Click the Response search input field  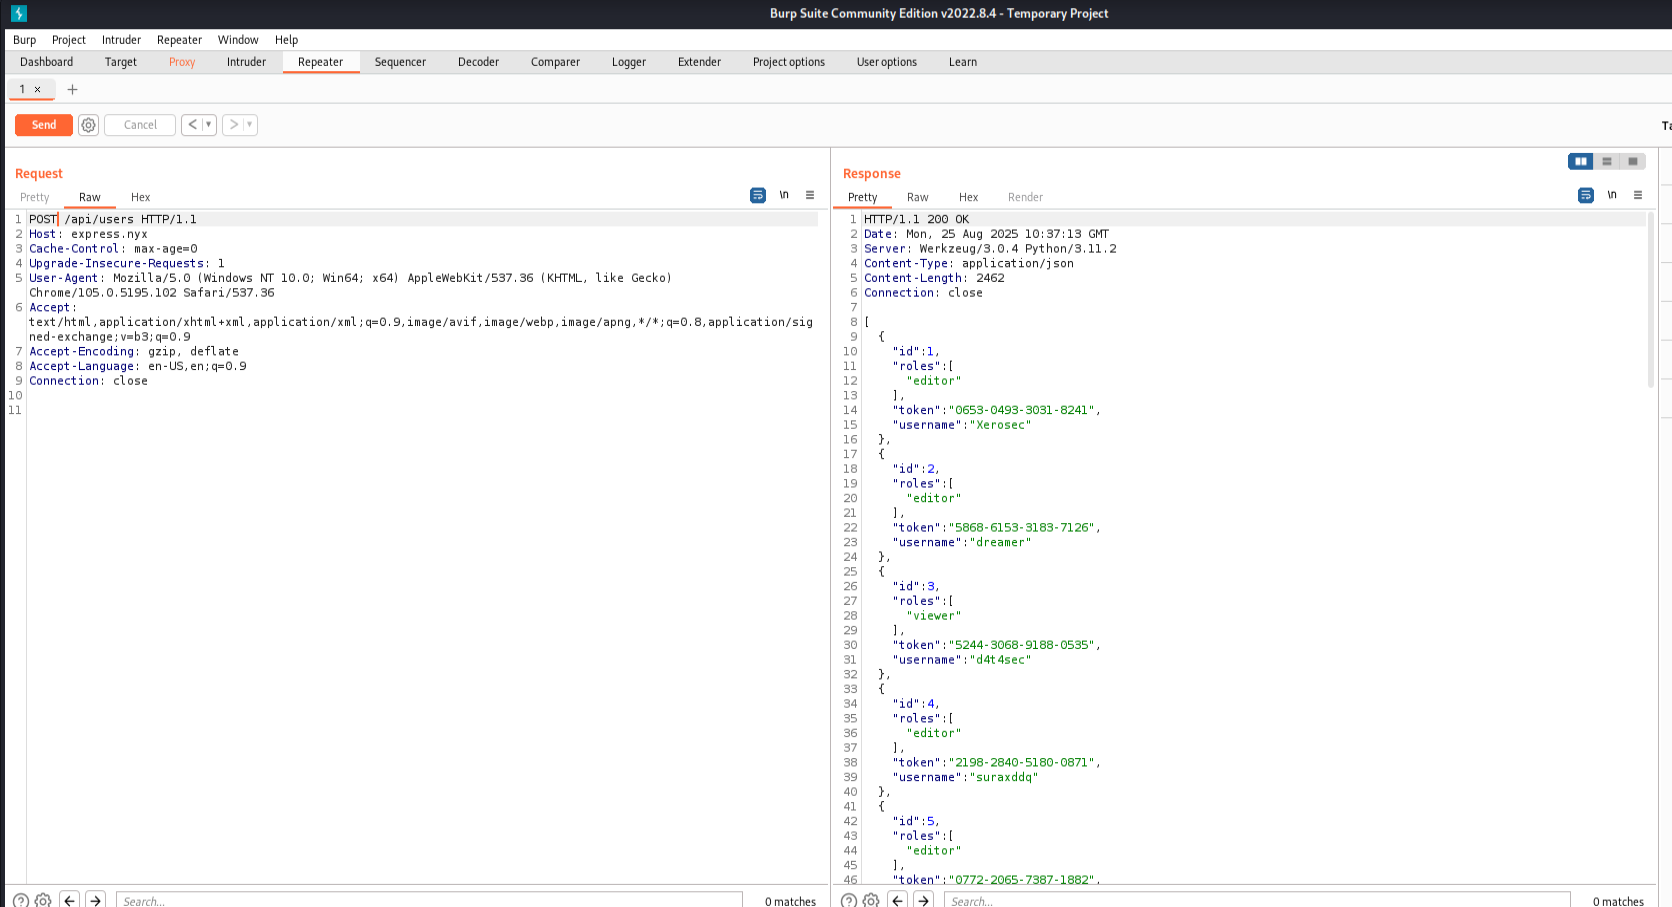[1255, 900]
